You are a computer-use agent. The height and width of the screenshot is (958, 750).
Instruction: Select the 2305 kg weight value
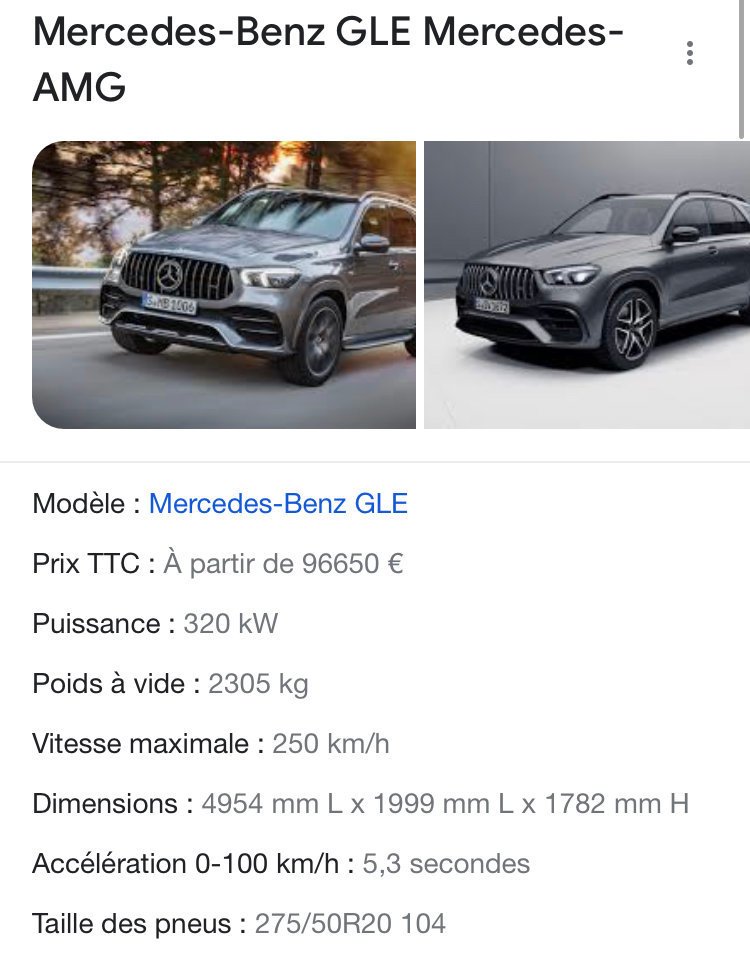[258, 684]
